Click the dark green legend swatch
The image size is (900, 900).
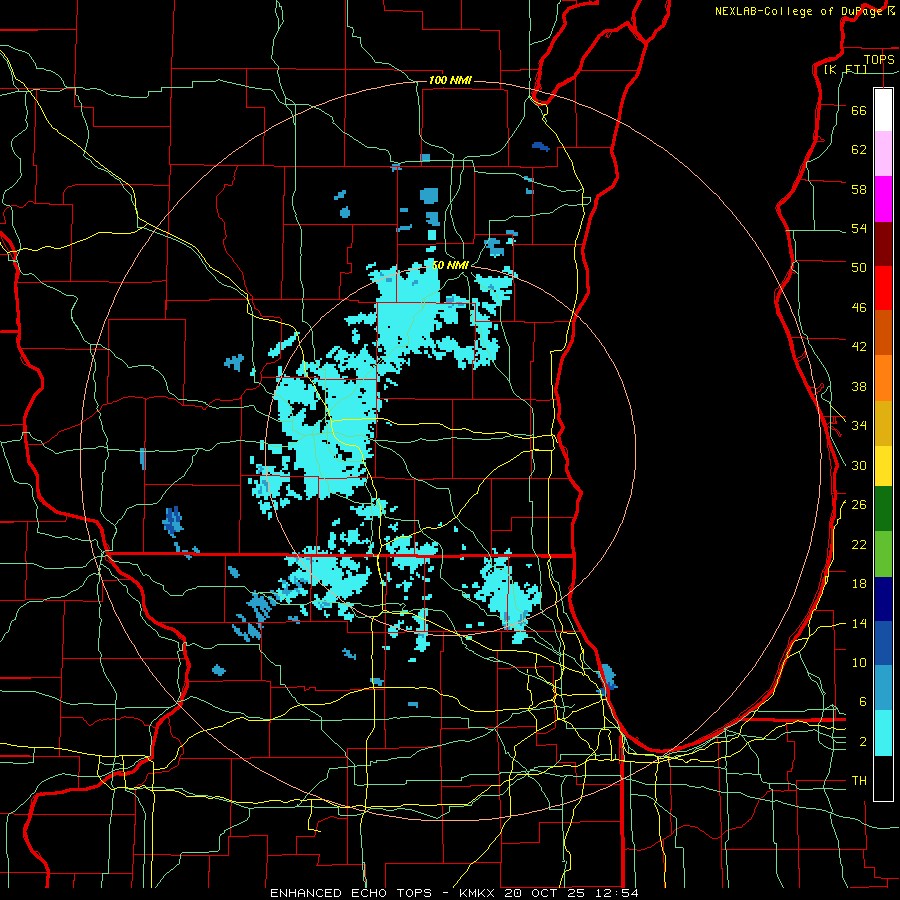click(x=883, y=509)
